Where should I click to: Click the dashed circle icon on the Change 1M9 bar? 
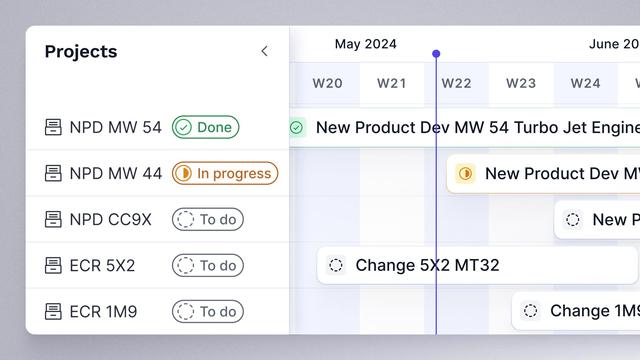point(531,311)
